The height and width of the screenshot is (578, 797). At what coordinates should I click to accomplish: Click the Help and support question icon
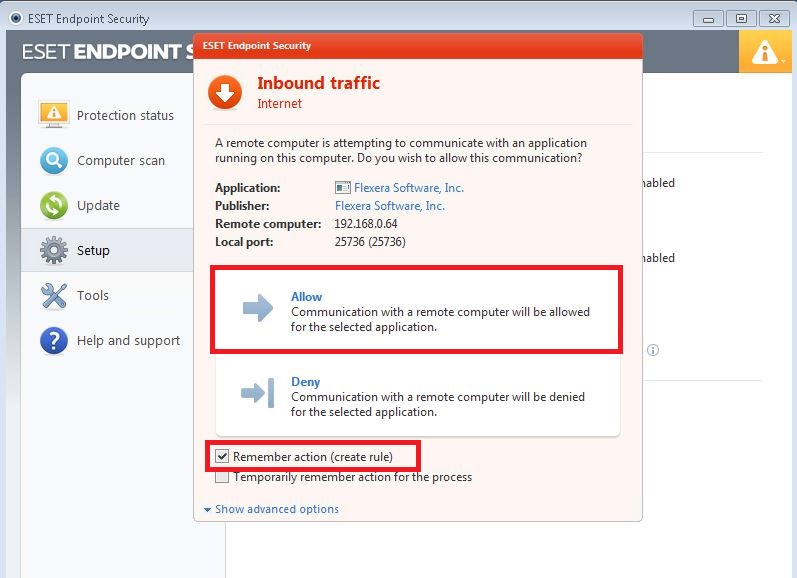pos(53,341)
